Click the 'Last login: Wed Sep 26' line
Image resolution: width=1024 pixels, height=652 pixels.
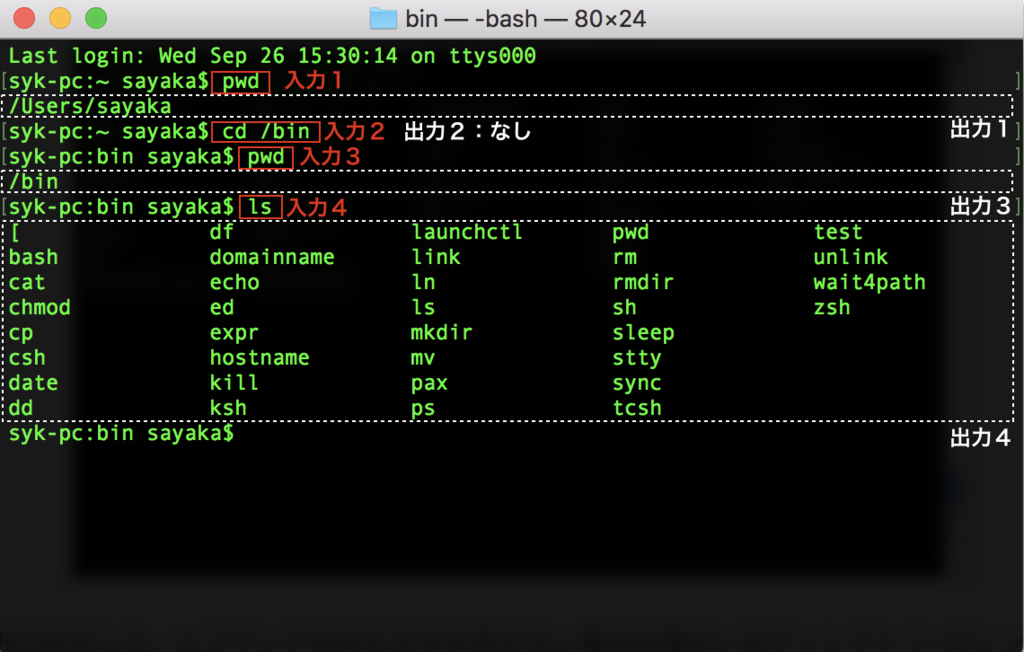click(272, 56)
